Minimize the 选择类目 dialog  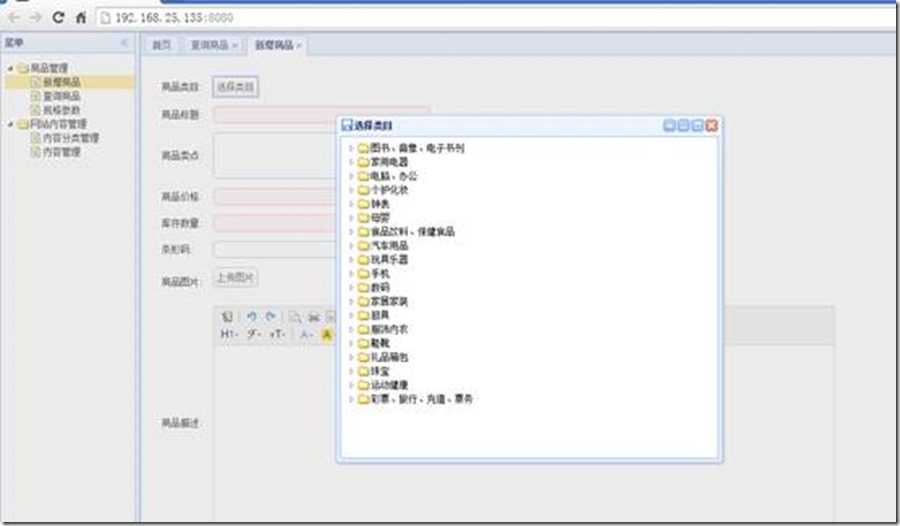[x=683, y=125]
